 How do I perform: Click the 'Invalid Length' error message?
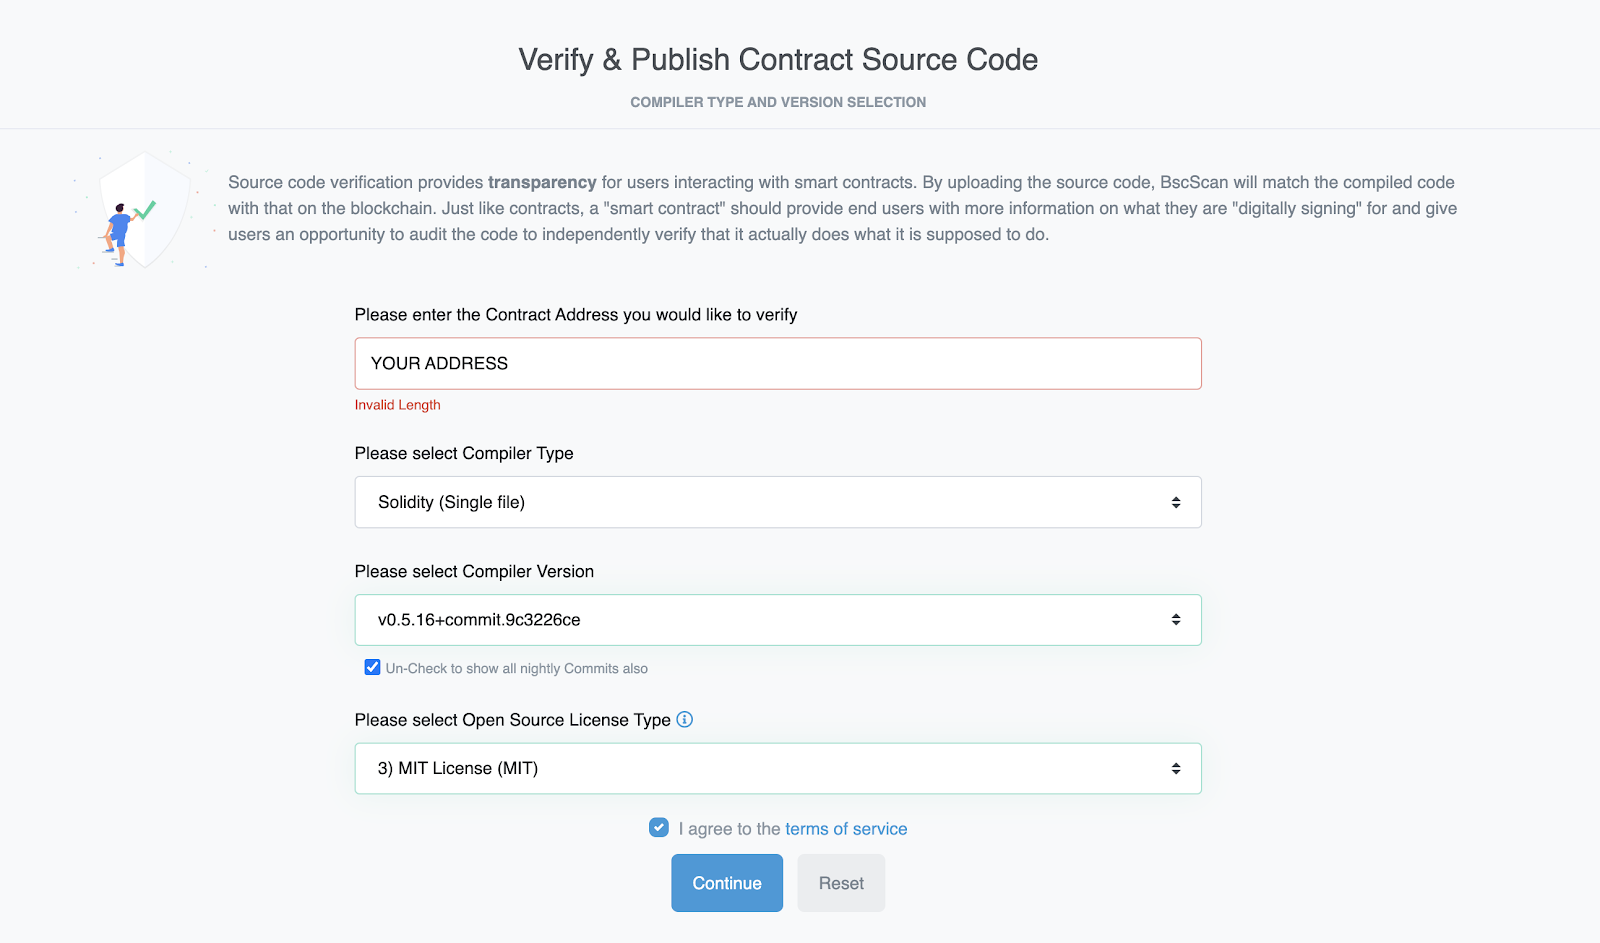click(397, 405)
